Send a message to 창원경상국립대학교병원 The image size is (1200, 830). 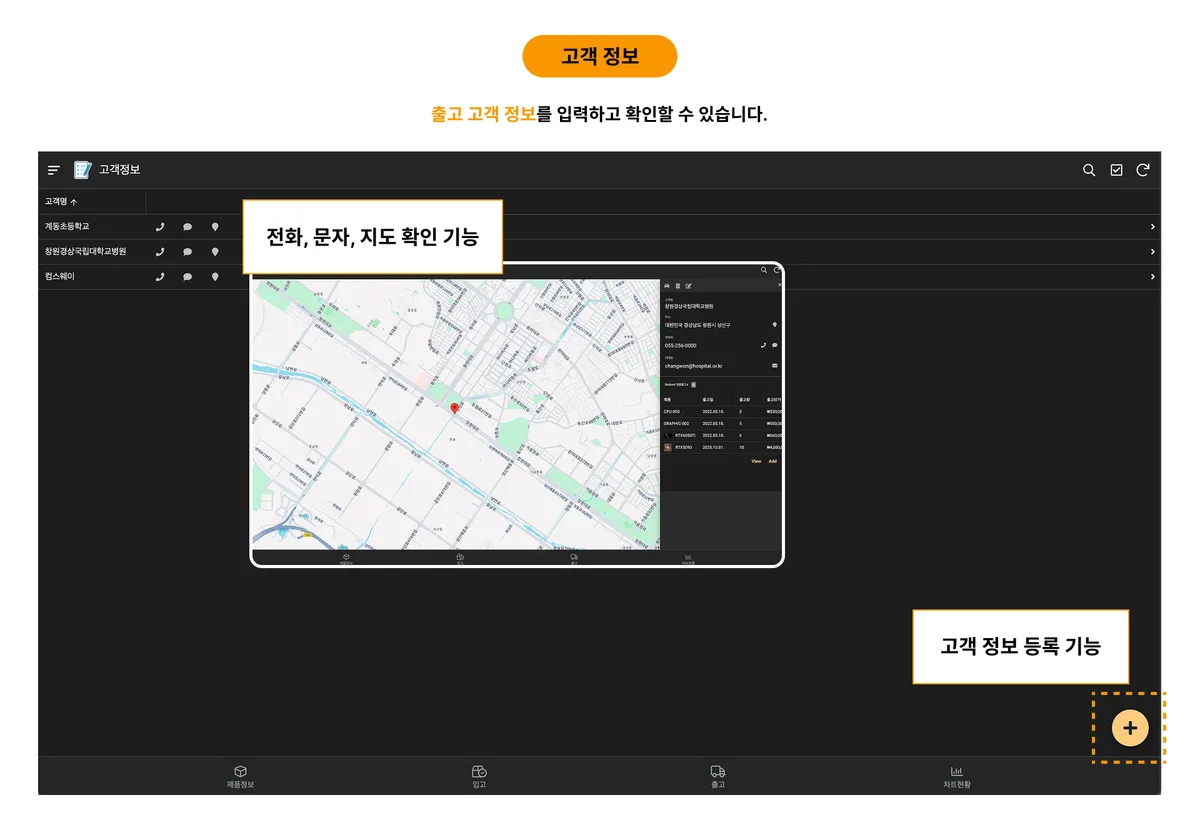[187, 252]
